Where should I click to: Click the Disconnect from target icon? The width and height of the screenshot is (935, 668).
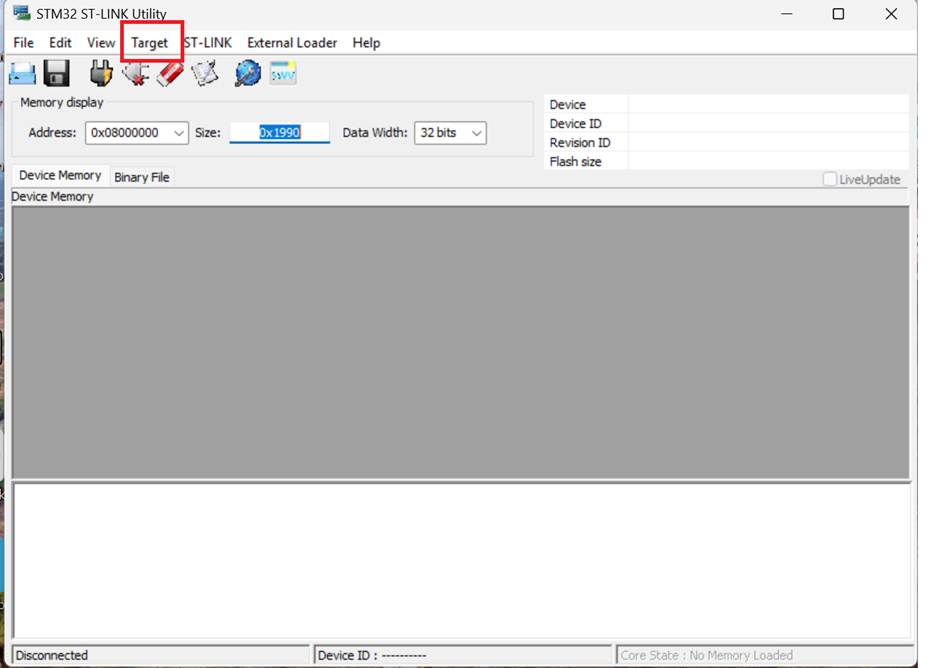135,73
